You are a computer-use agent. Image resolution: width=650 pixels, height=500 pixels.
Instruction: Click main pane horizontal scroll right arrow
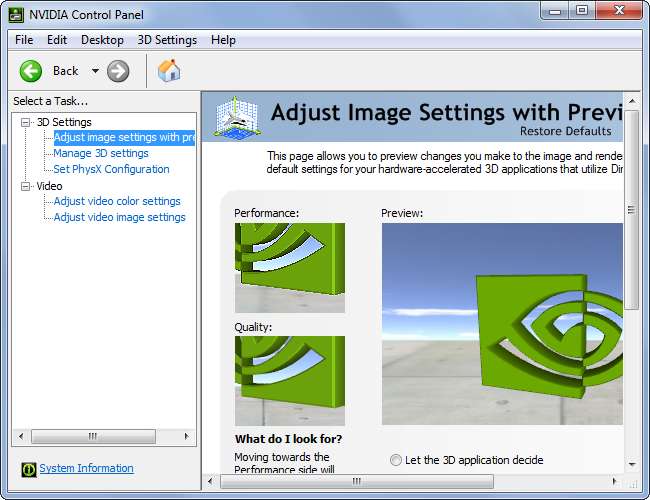pyautogui.click(x=615, y=481)
